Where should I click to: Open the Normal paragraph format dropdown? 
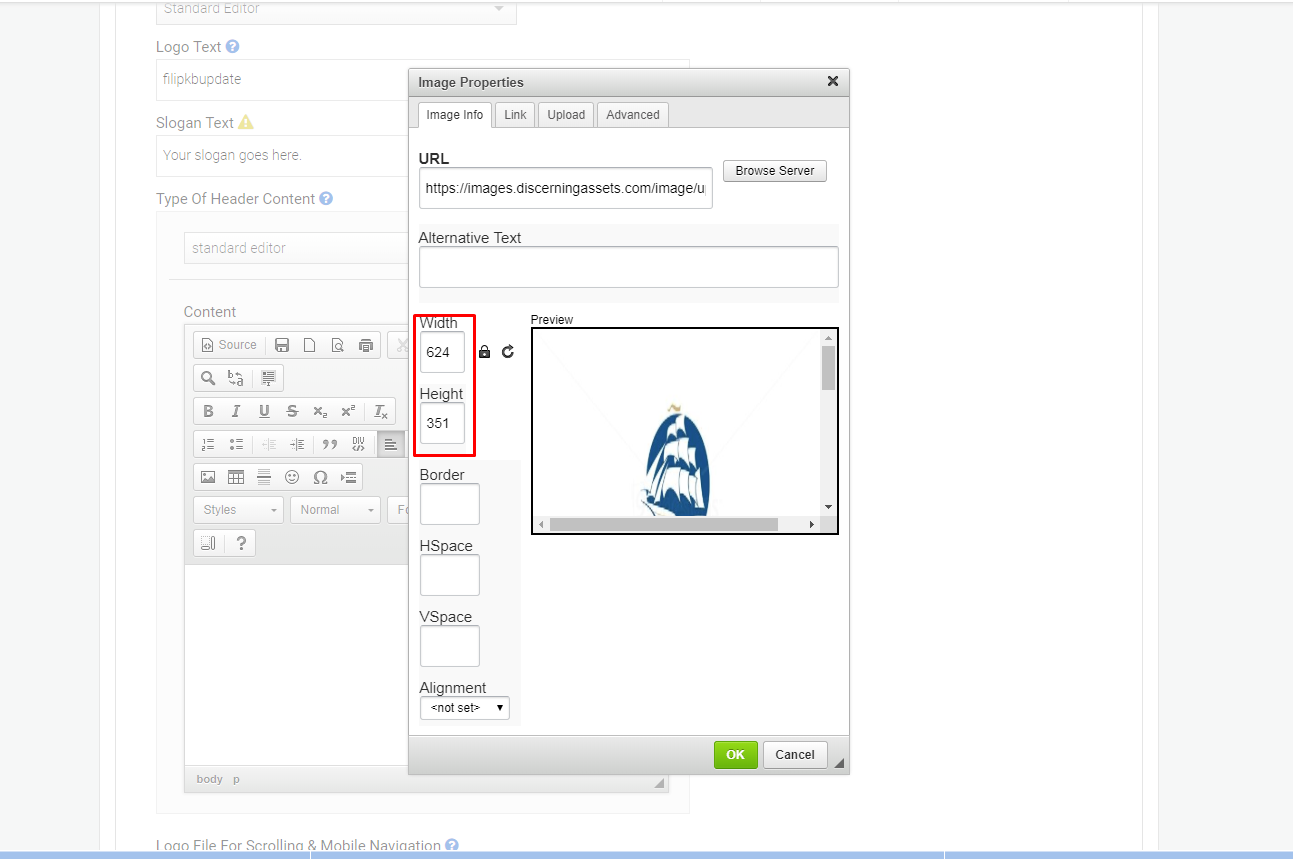335,509
